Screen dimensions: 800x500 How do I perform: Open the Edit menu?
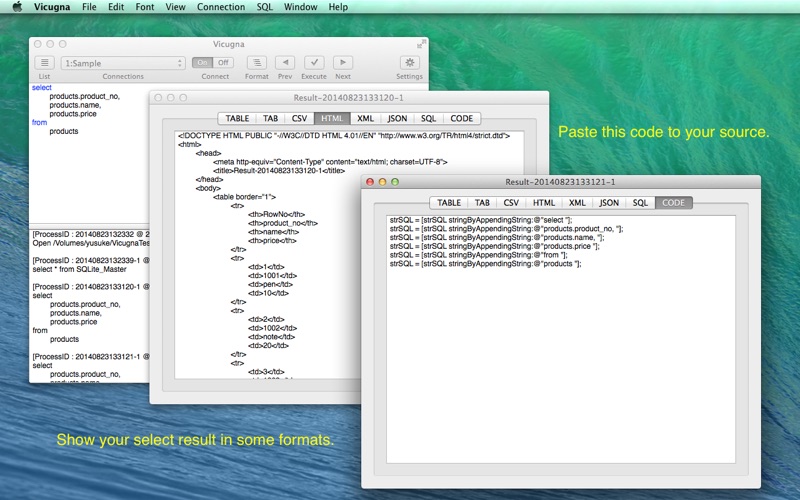116,7
